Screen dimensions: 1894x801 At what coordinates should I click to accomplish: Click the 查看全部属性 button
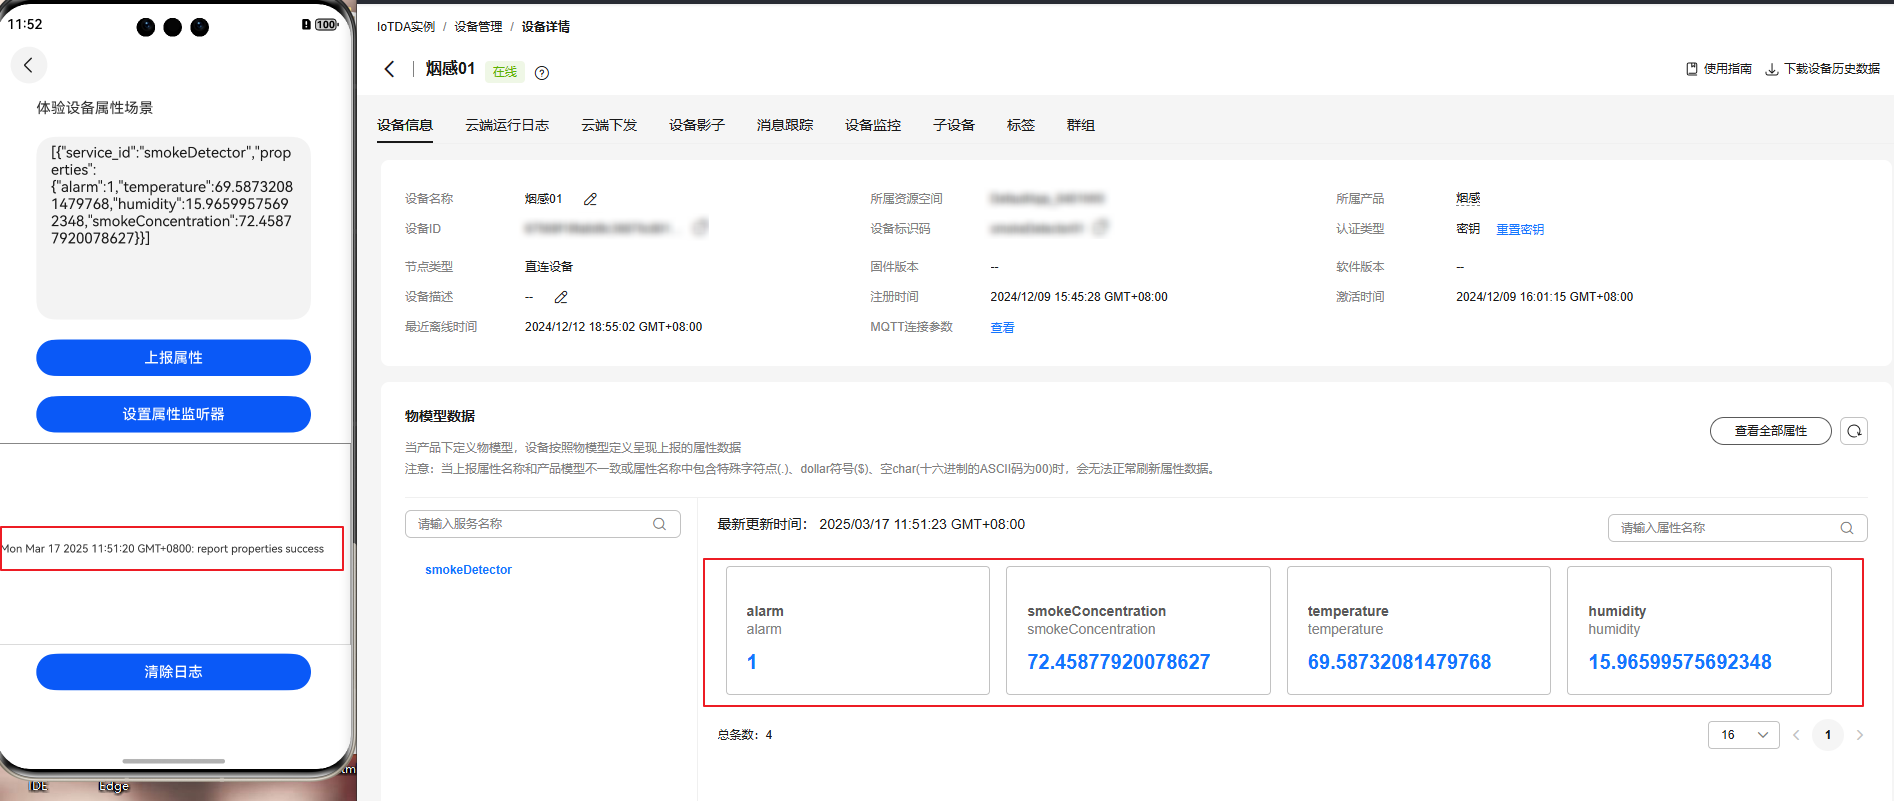[1771, 431]
